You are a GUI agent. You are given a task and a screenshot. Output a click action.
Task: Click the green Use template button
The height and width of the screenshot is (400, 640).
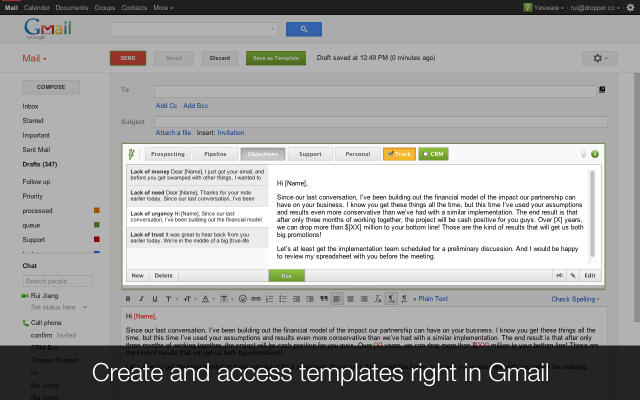286,275
